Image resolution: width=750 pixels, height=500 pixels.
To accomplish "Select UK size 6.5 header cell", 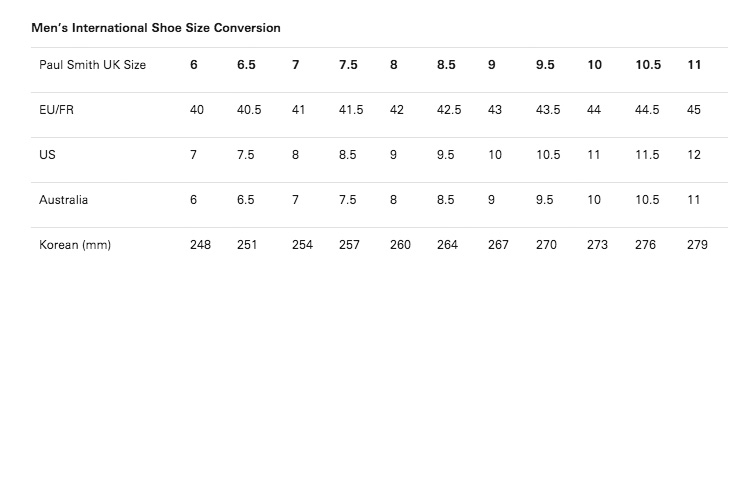I will 246,65.
